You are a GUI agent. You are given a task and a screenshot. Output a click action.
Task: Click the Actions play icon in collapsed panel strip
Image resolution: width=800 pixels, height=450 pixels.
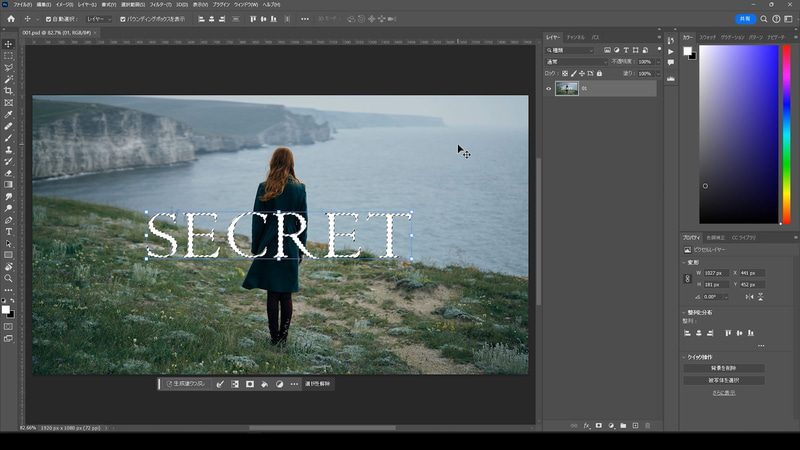pos(670,52)
